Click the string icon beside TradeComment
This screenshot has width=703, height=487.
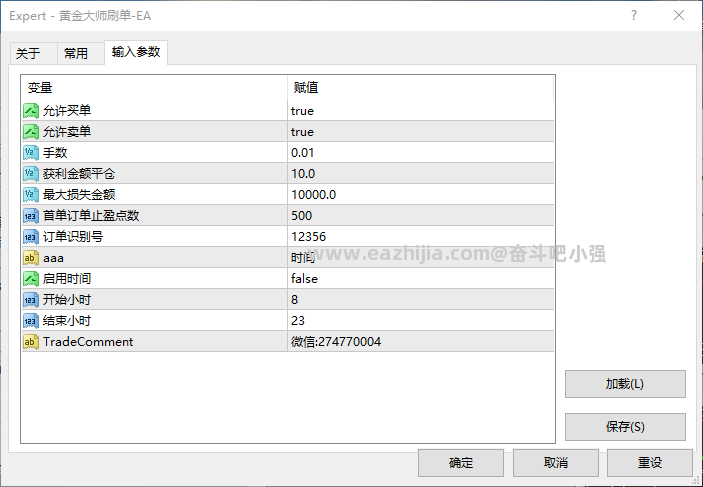[31, 342]
